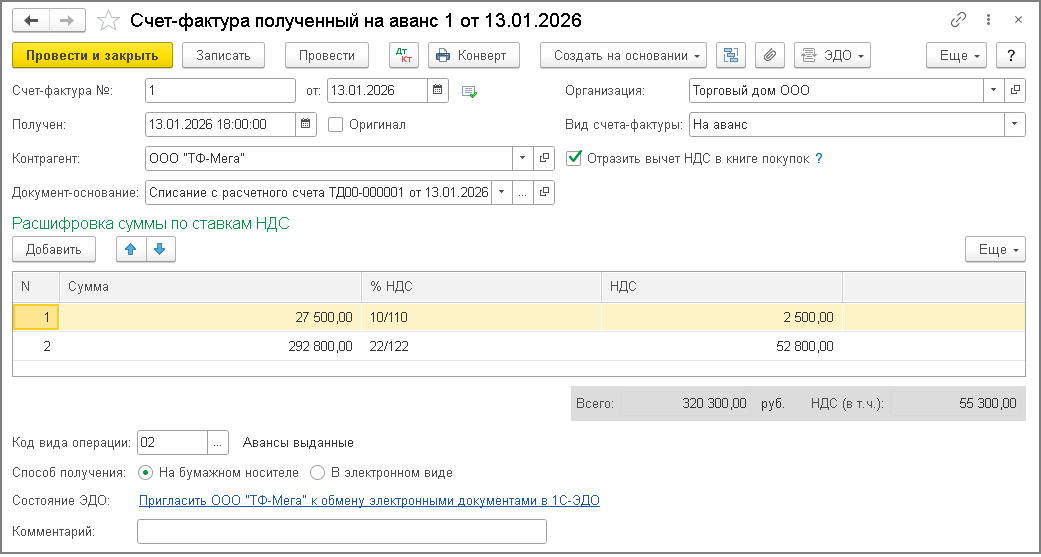Move row up with the arrow icon
The image size is (1041, 557).
(x=130, y=249)
